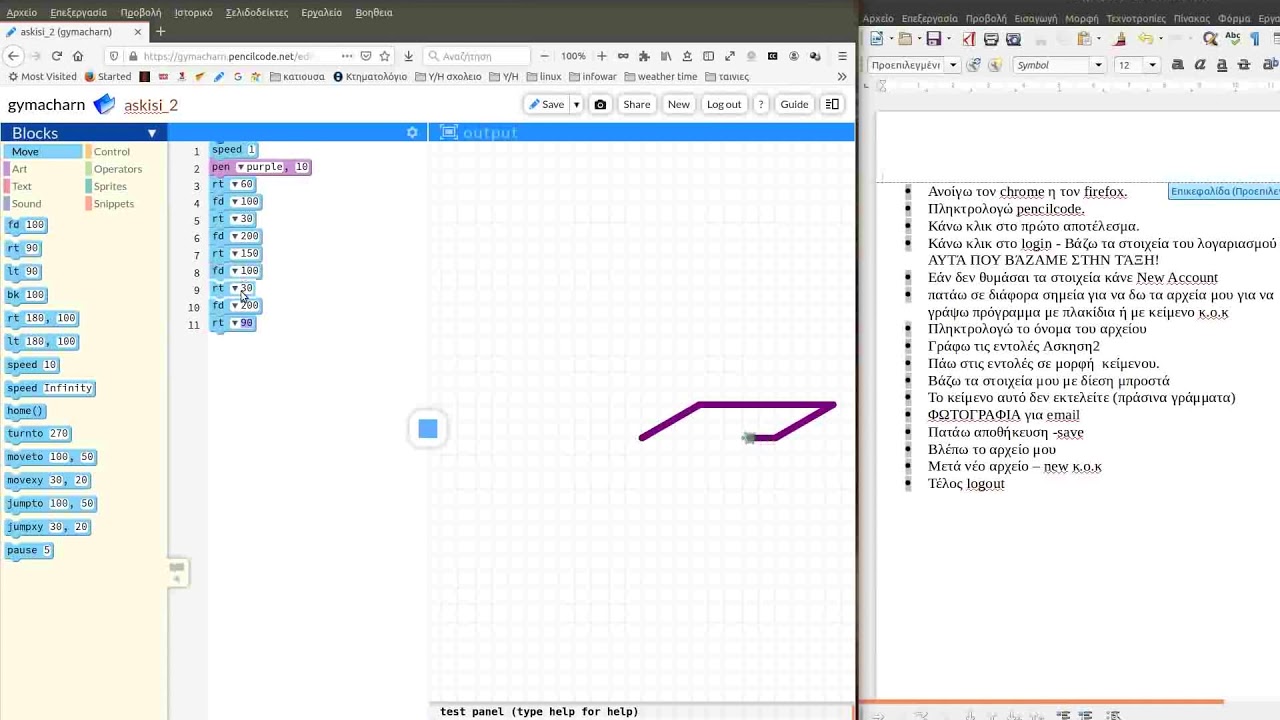Reload the Pencil Code page
Image resolution: width=1280 pixels, height=720 pixels.
click(57, 56)
